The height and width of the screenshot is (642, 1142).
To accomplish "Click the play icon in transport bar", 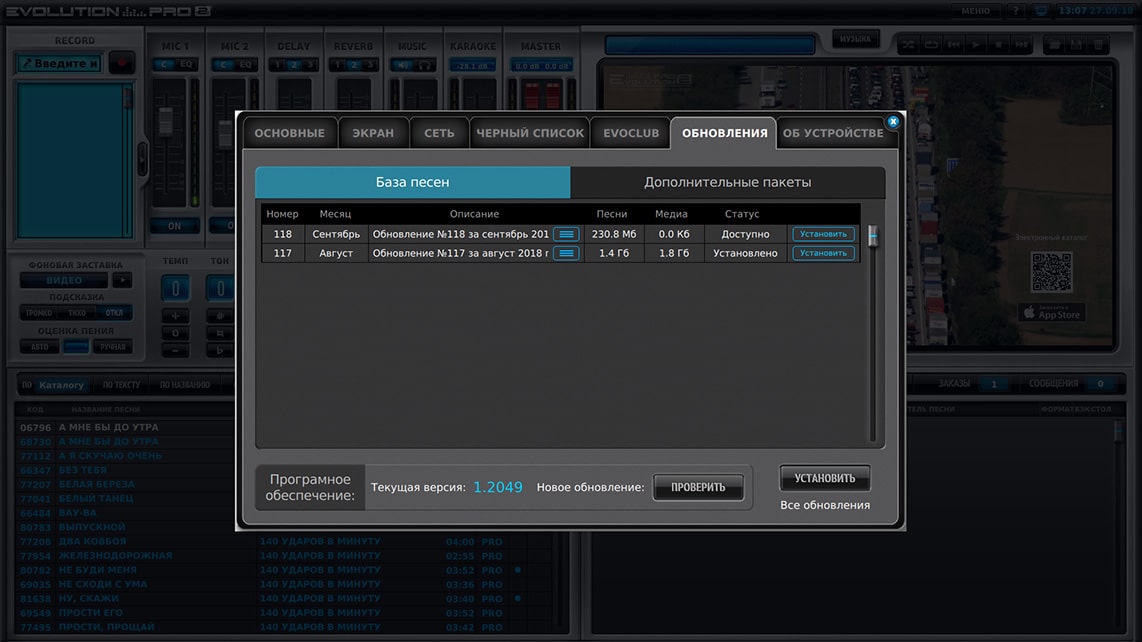I will (976, 45).
